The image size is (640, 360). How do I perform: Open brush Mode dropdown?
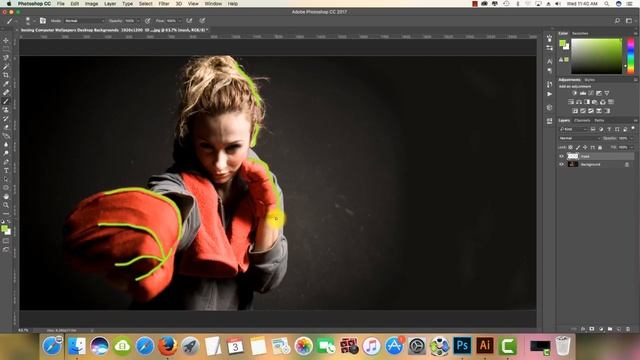click(84, 20)
